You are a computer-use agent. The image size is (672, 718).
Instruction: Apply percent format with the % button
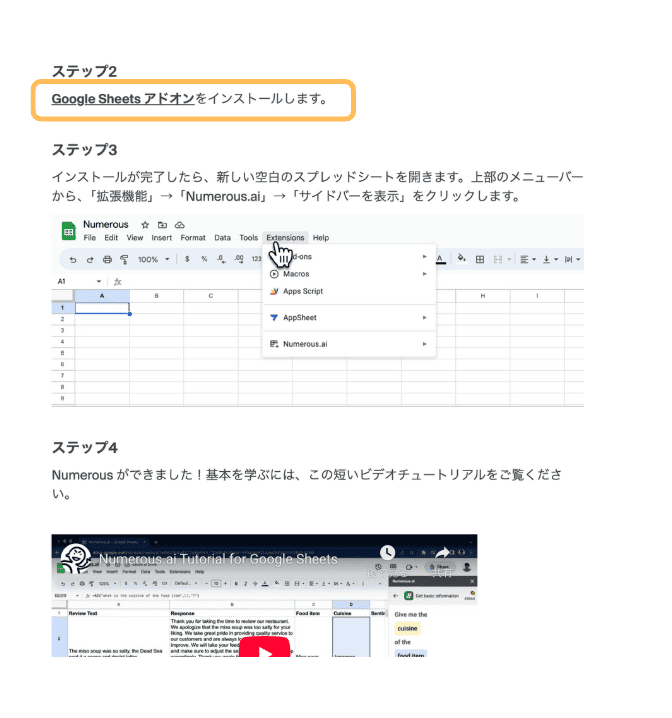coord(204,259)
